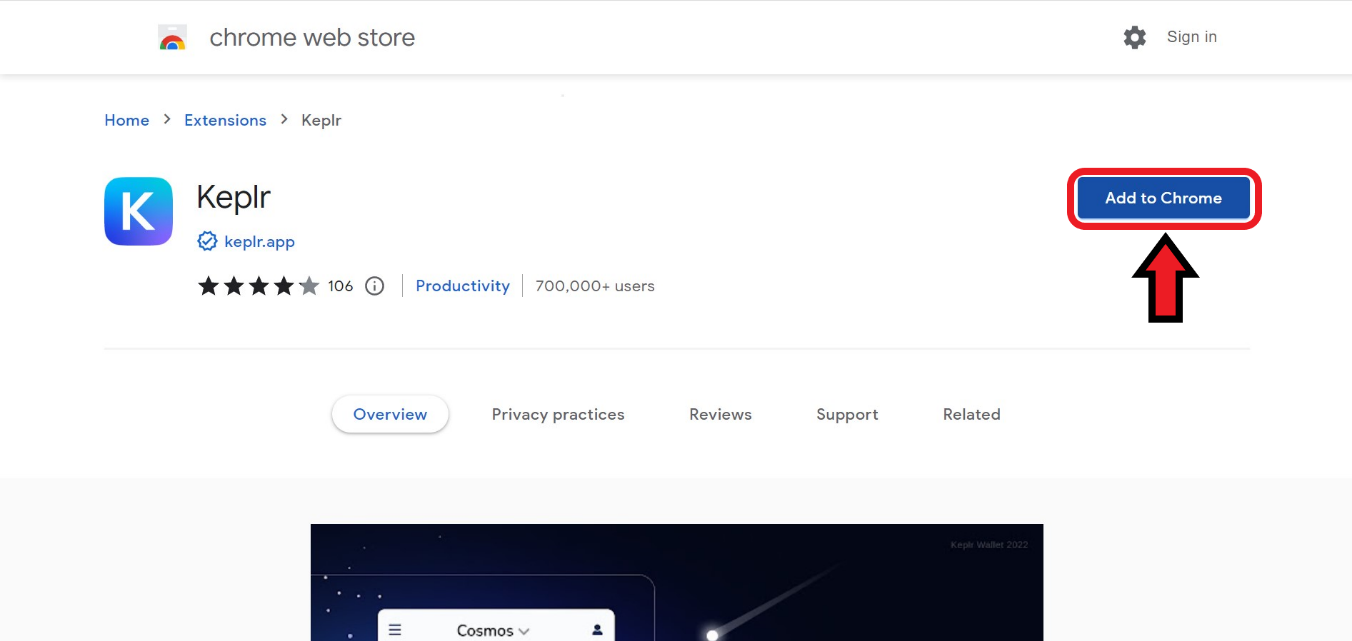Click the 700,000+ users text

[x=595, y=286]
